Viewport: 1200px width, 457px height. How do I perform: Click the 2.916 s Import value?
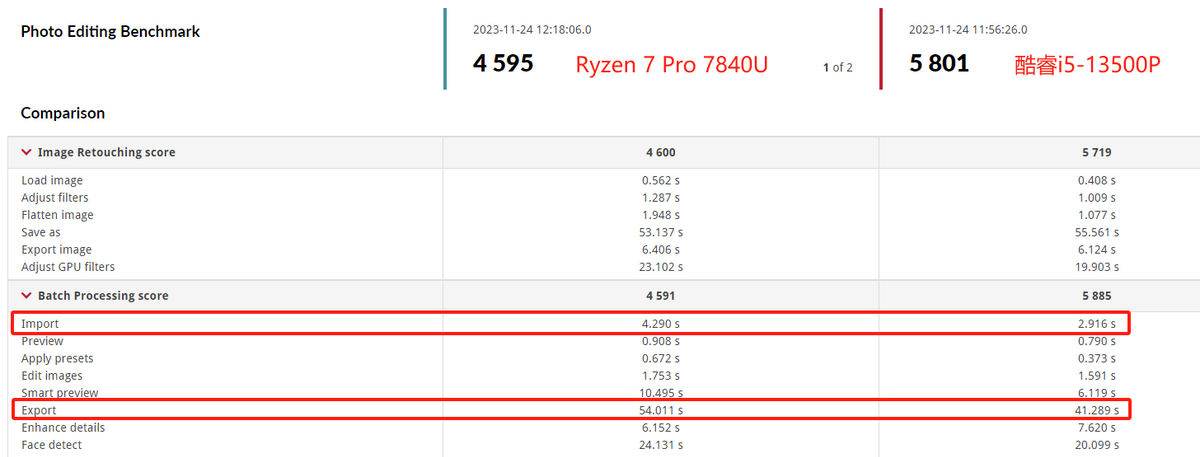(1097, 324)
